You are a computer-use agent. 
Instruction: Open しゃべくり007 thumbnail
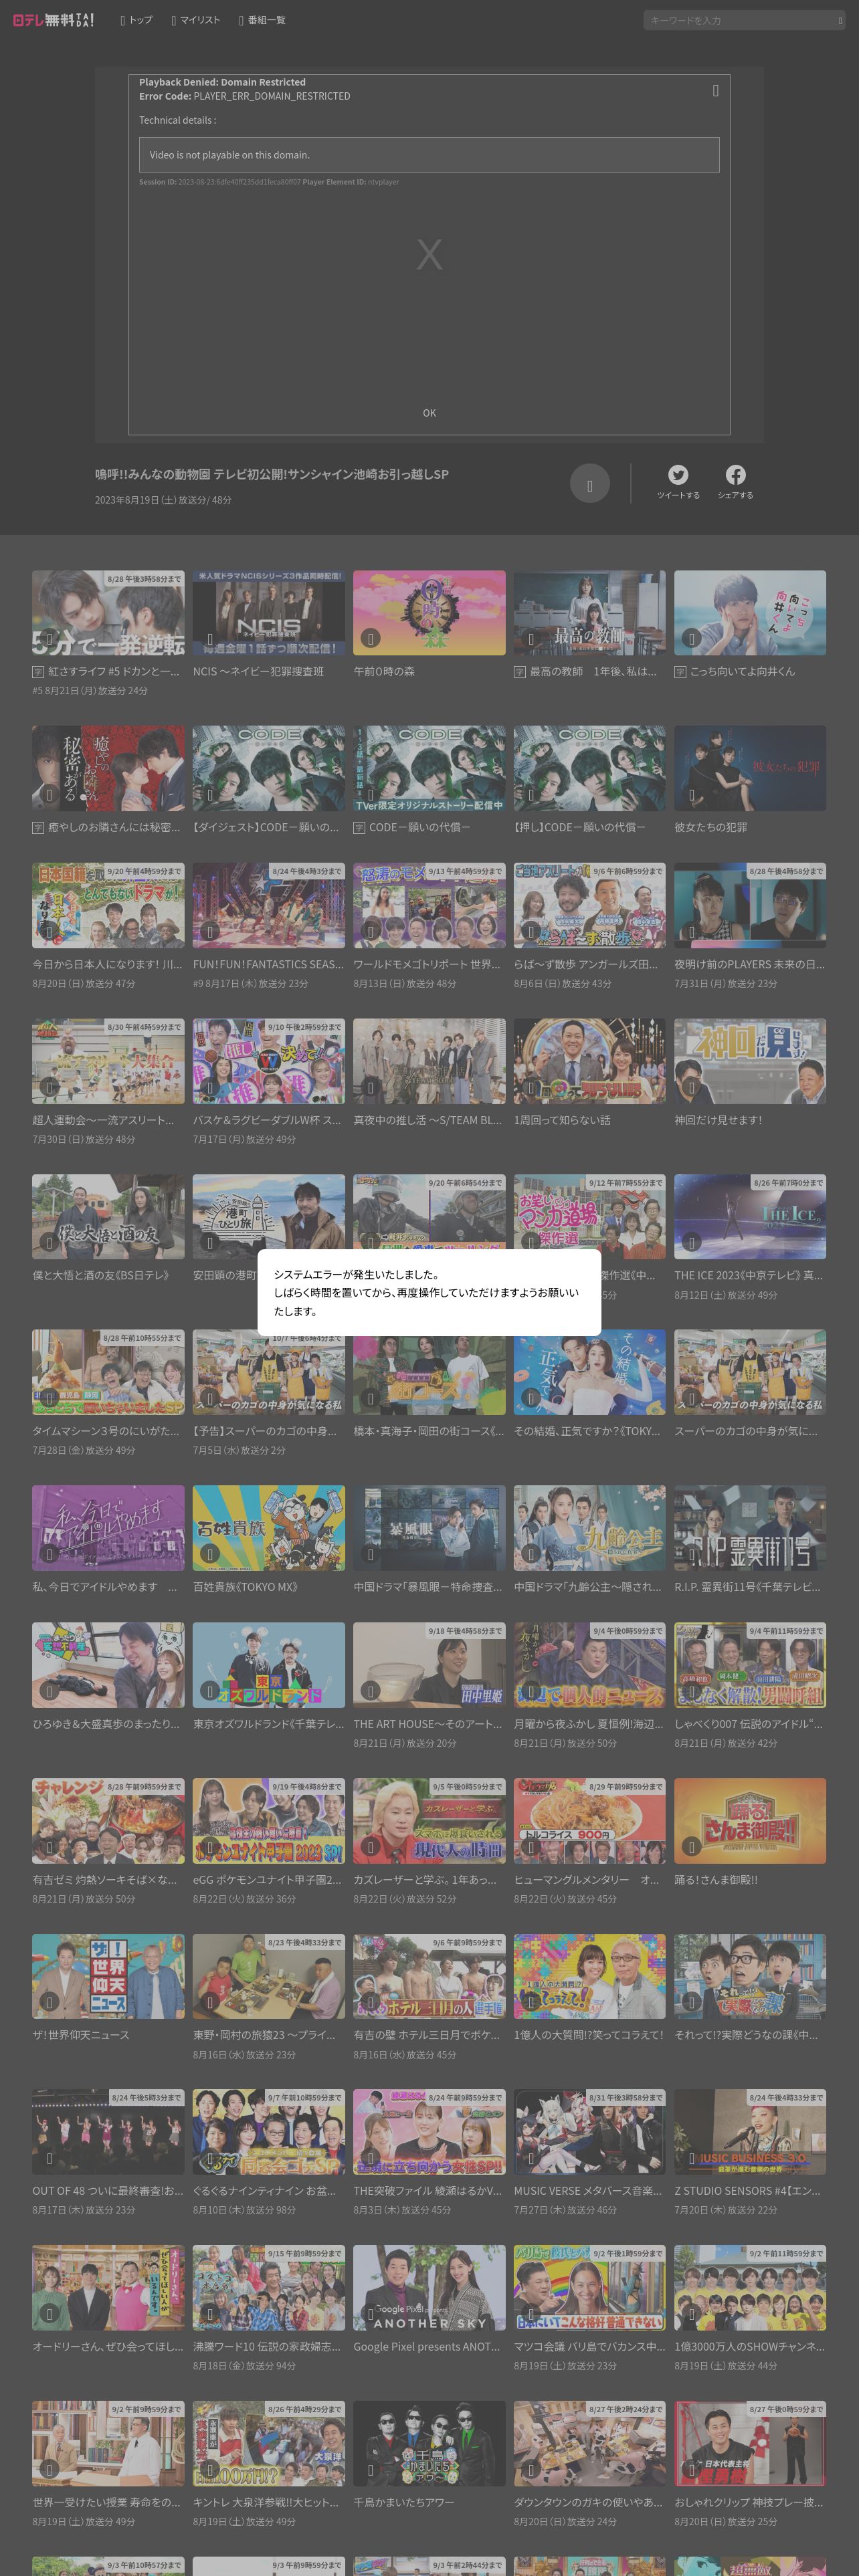[750, 1665]
